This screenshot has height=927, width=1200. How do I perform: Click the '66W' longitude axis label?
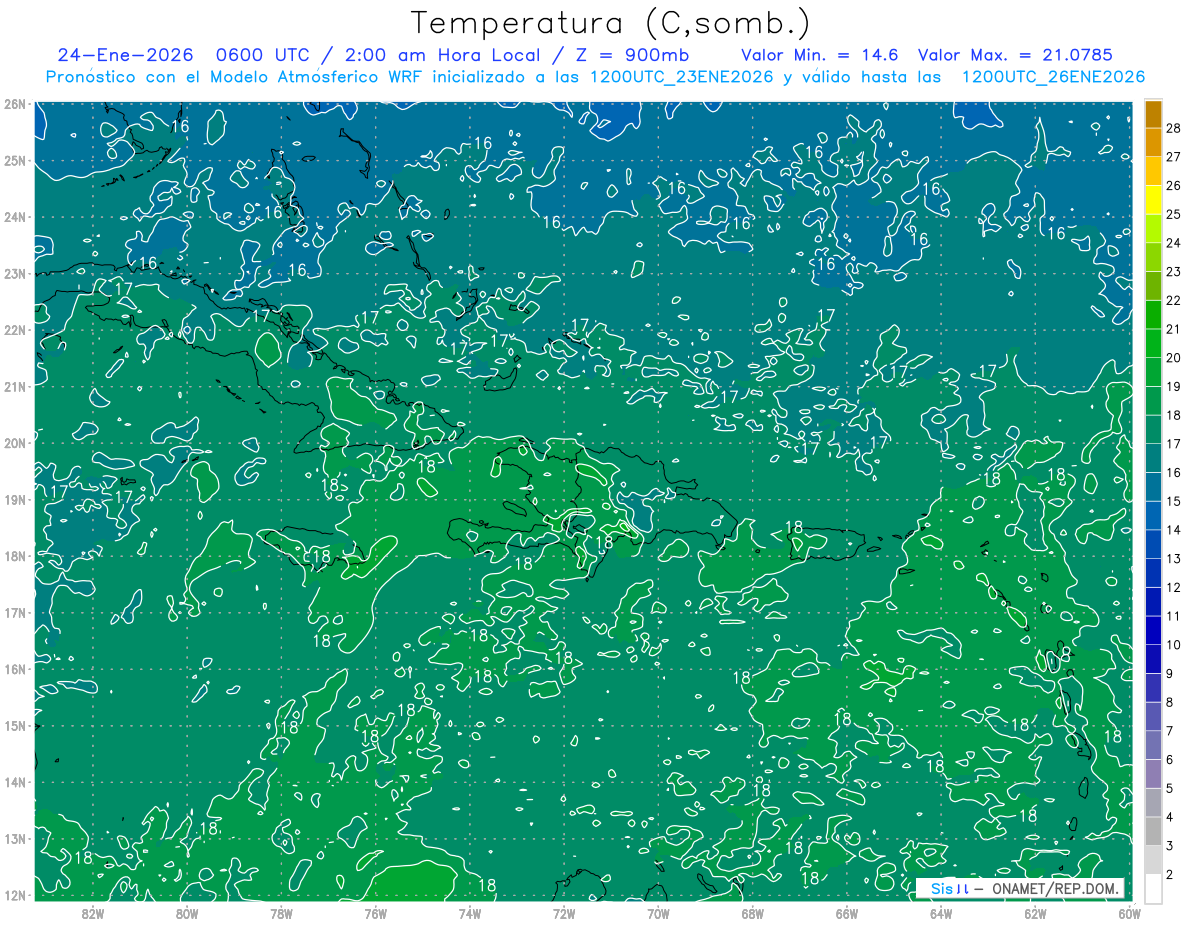coord(847,913)
